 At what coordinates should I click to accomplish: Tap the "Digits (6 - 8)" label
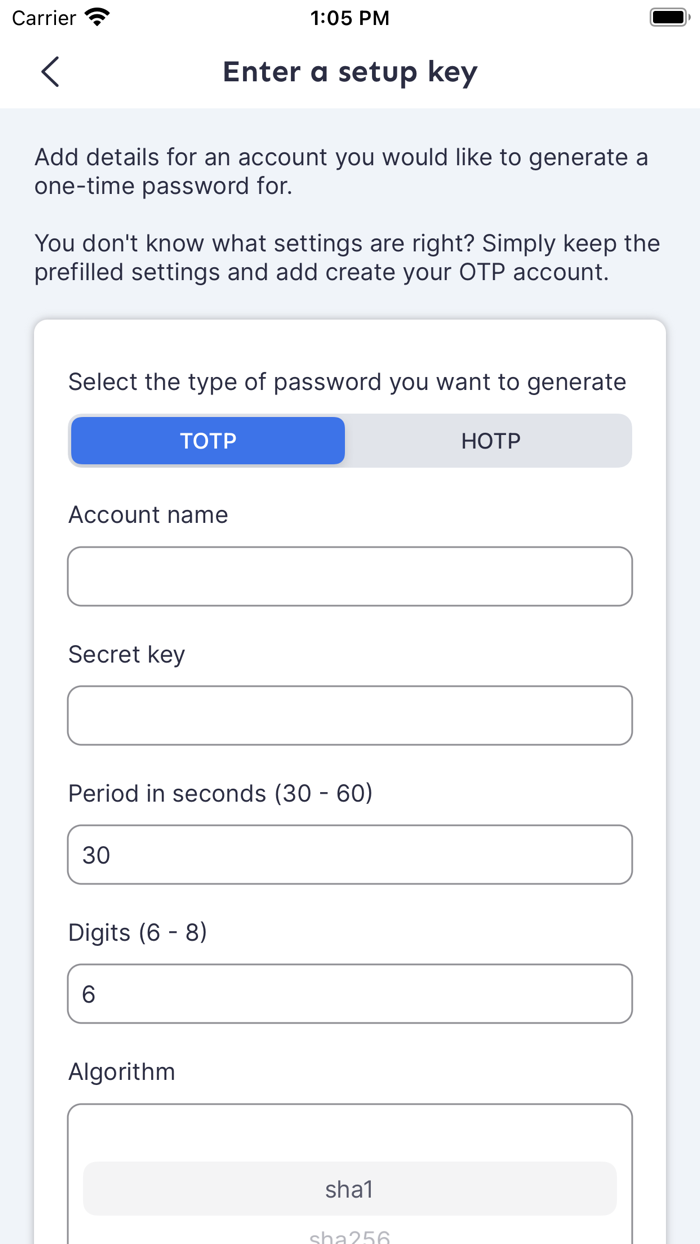coord(137,932)
